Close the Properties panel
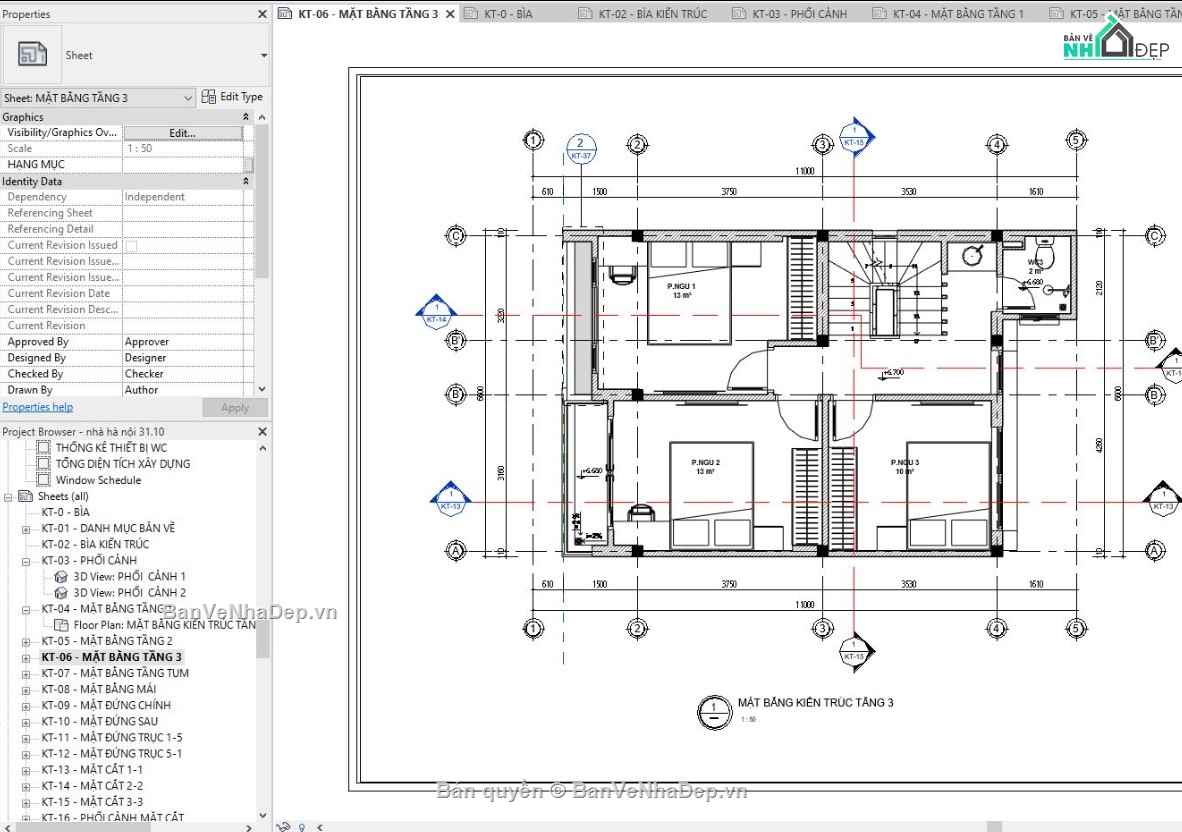This screenshot has height=832, width=1182. 262,14
